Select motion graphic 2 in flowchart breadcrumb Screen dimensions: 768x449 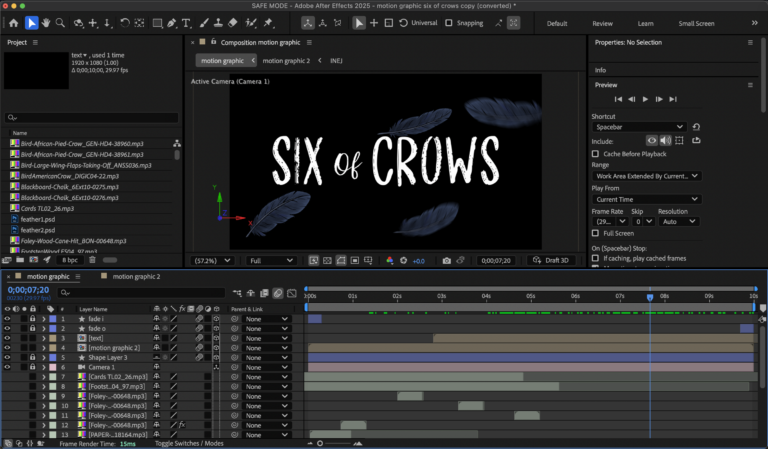tap(286, 61)
